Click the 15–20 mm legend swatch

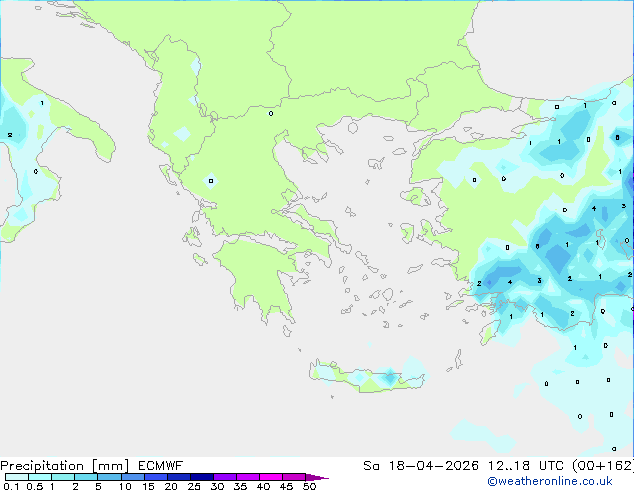(156, 477)
